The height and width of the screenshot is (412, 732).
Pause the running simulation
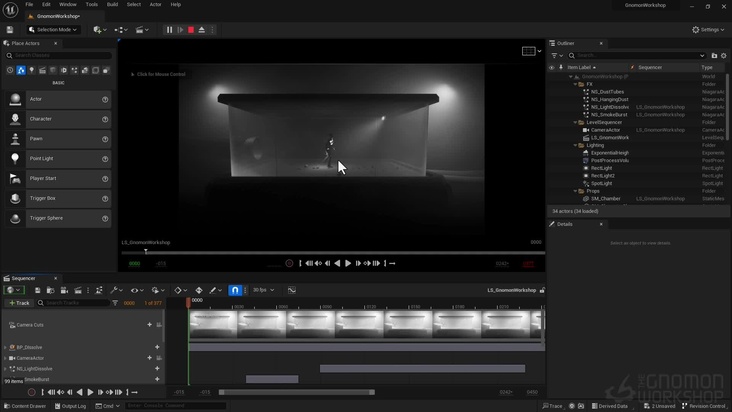click(x=169, y=30)
